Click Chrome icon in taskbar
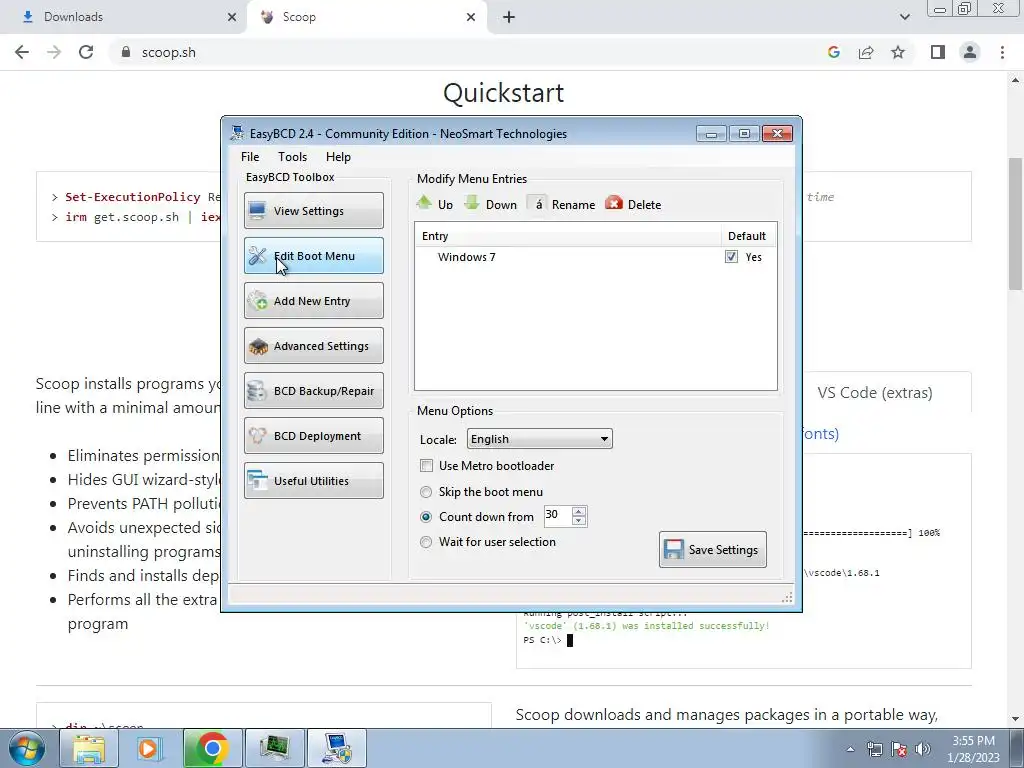The width and height of the screenshot is (1024, 768). click(x=212, y=748)
